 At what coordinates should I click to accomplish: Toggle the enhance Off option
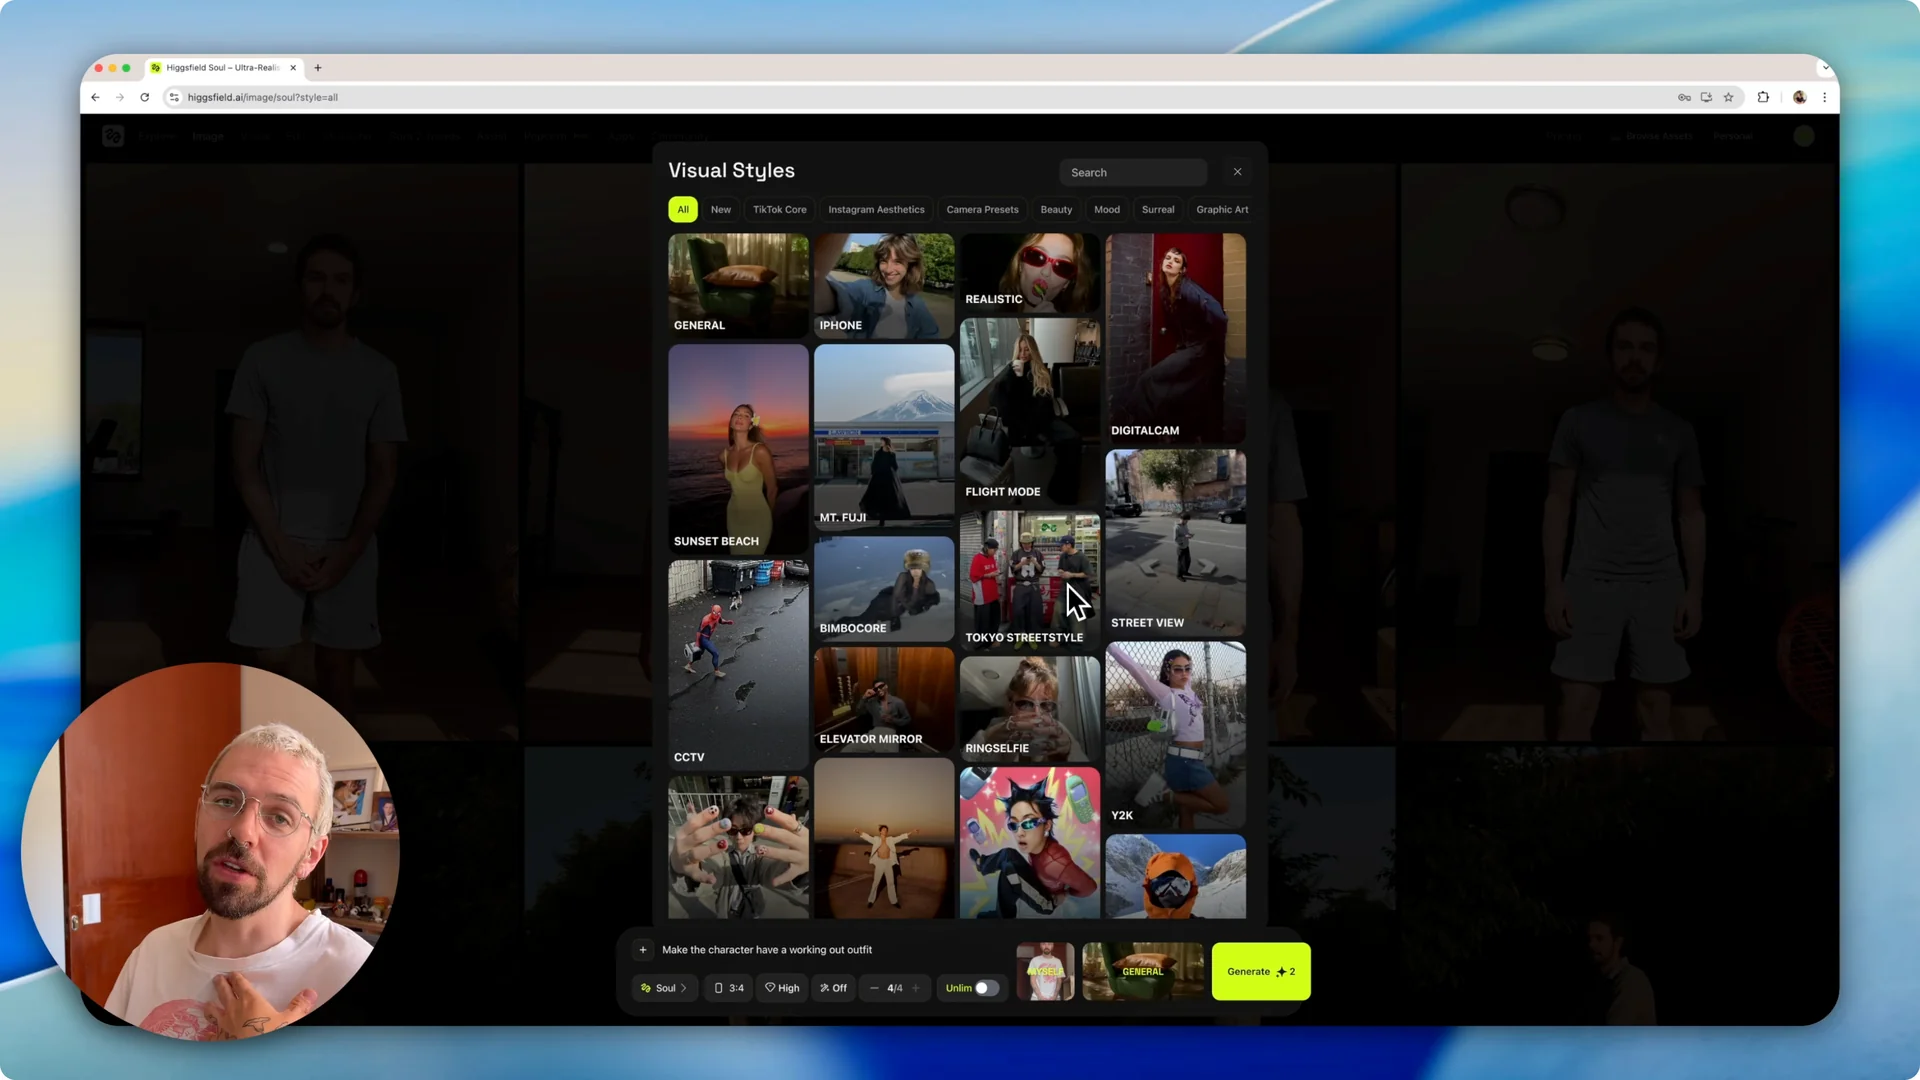click(x=833, y=988)
